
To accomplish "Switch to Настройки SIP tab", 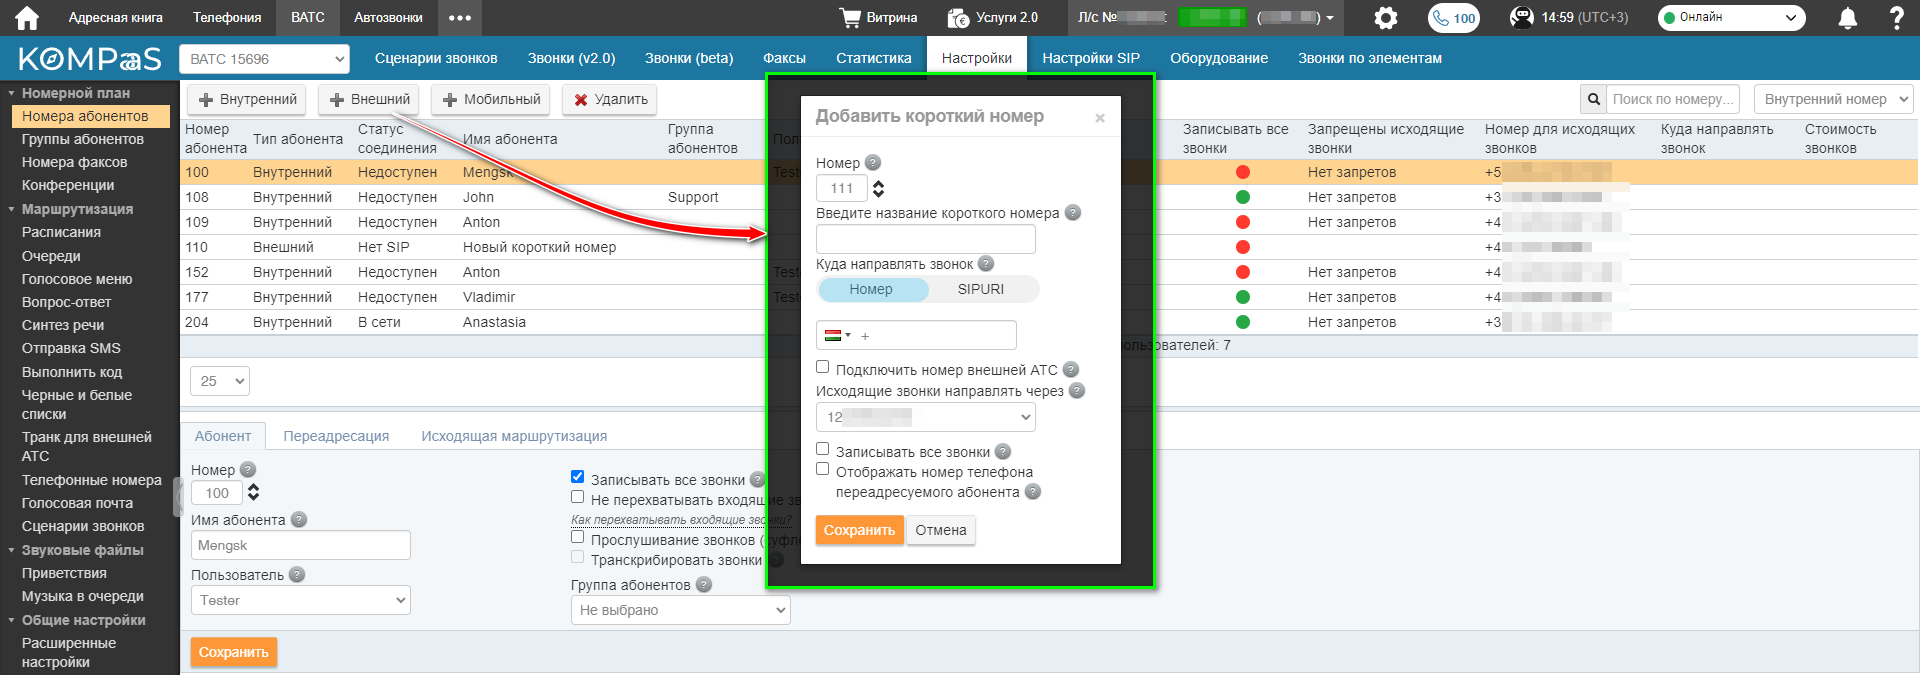I will pyautogui.click(x=1091, y=59).
